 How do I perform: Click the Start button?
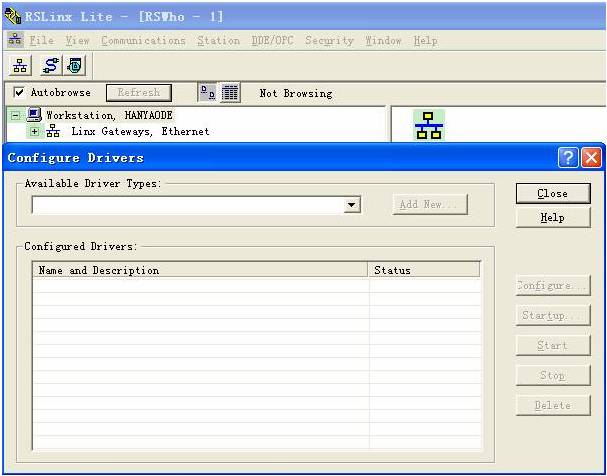coord(553,345)
